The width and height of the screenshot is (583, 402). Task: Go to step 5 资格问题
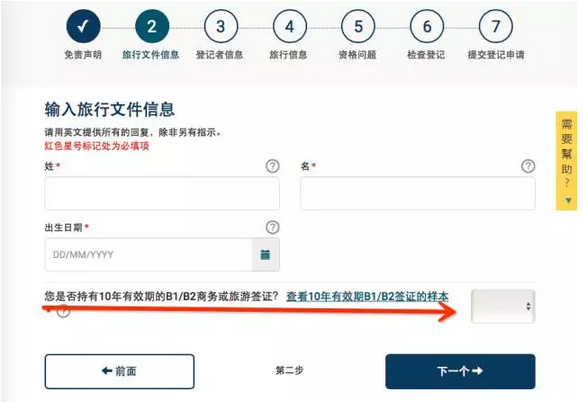point(358,26)
